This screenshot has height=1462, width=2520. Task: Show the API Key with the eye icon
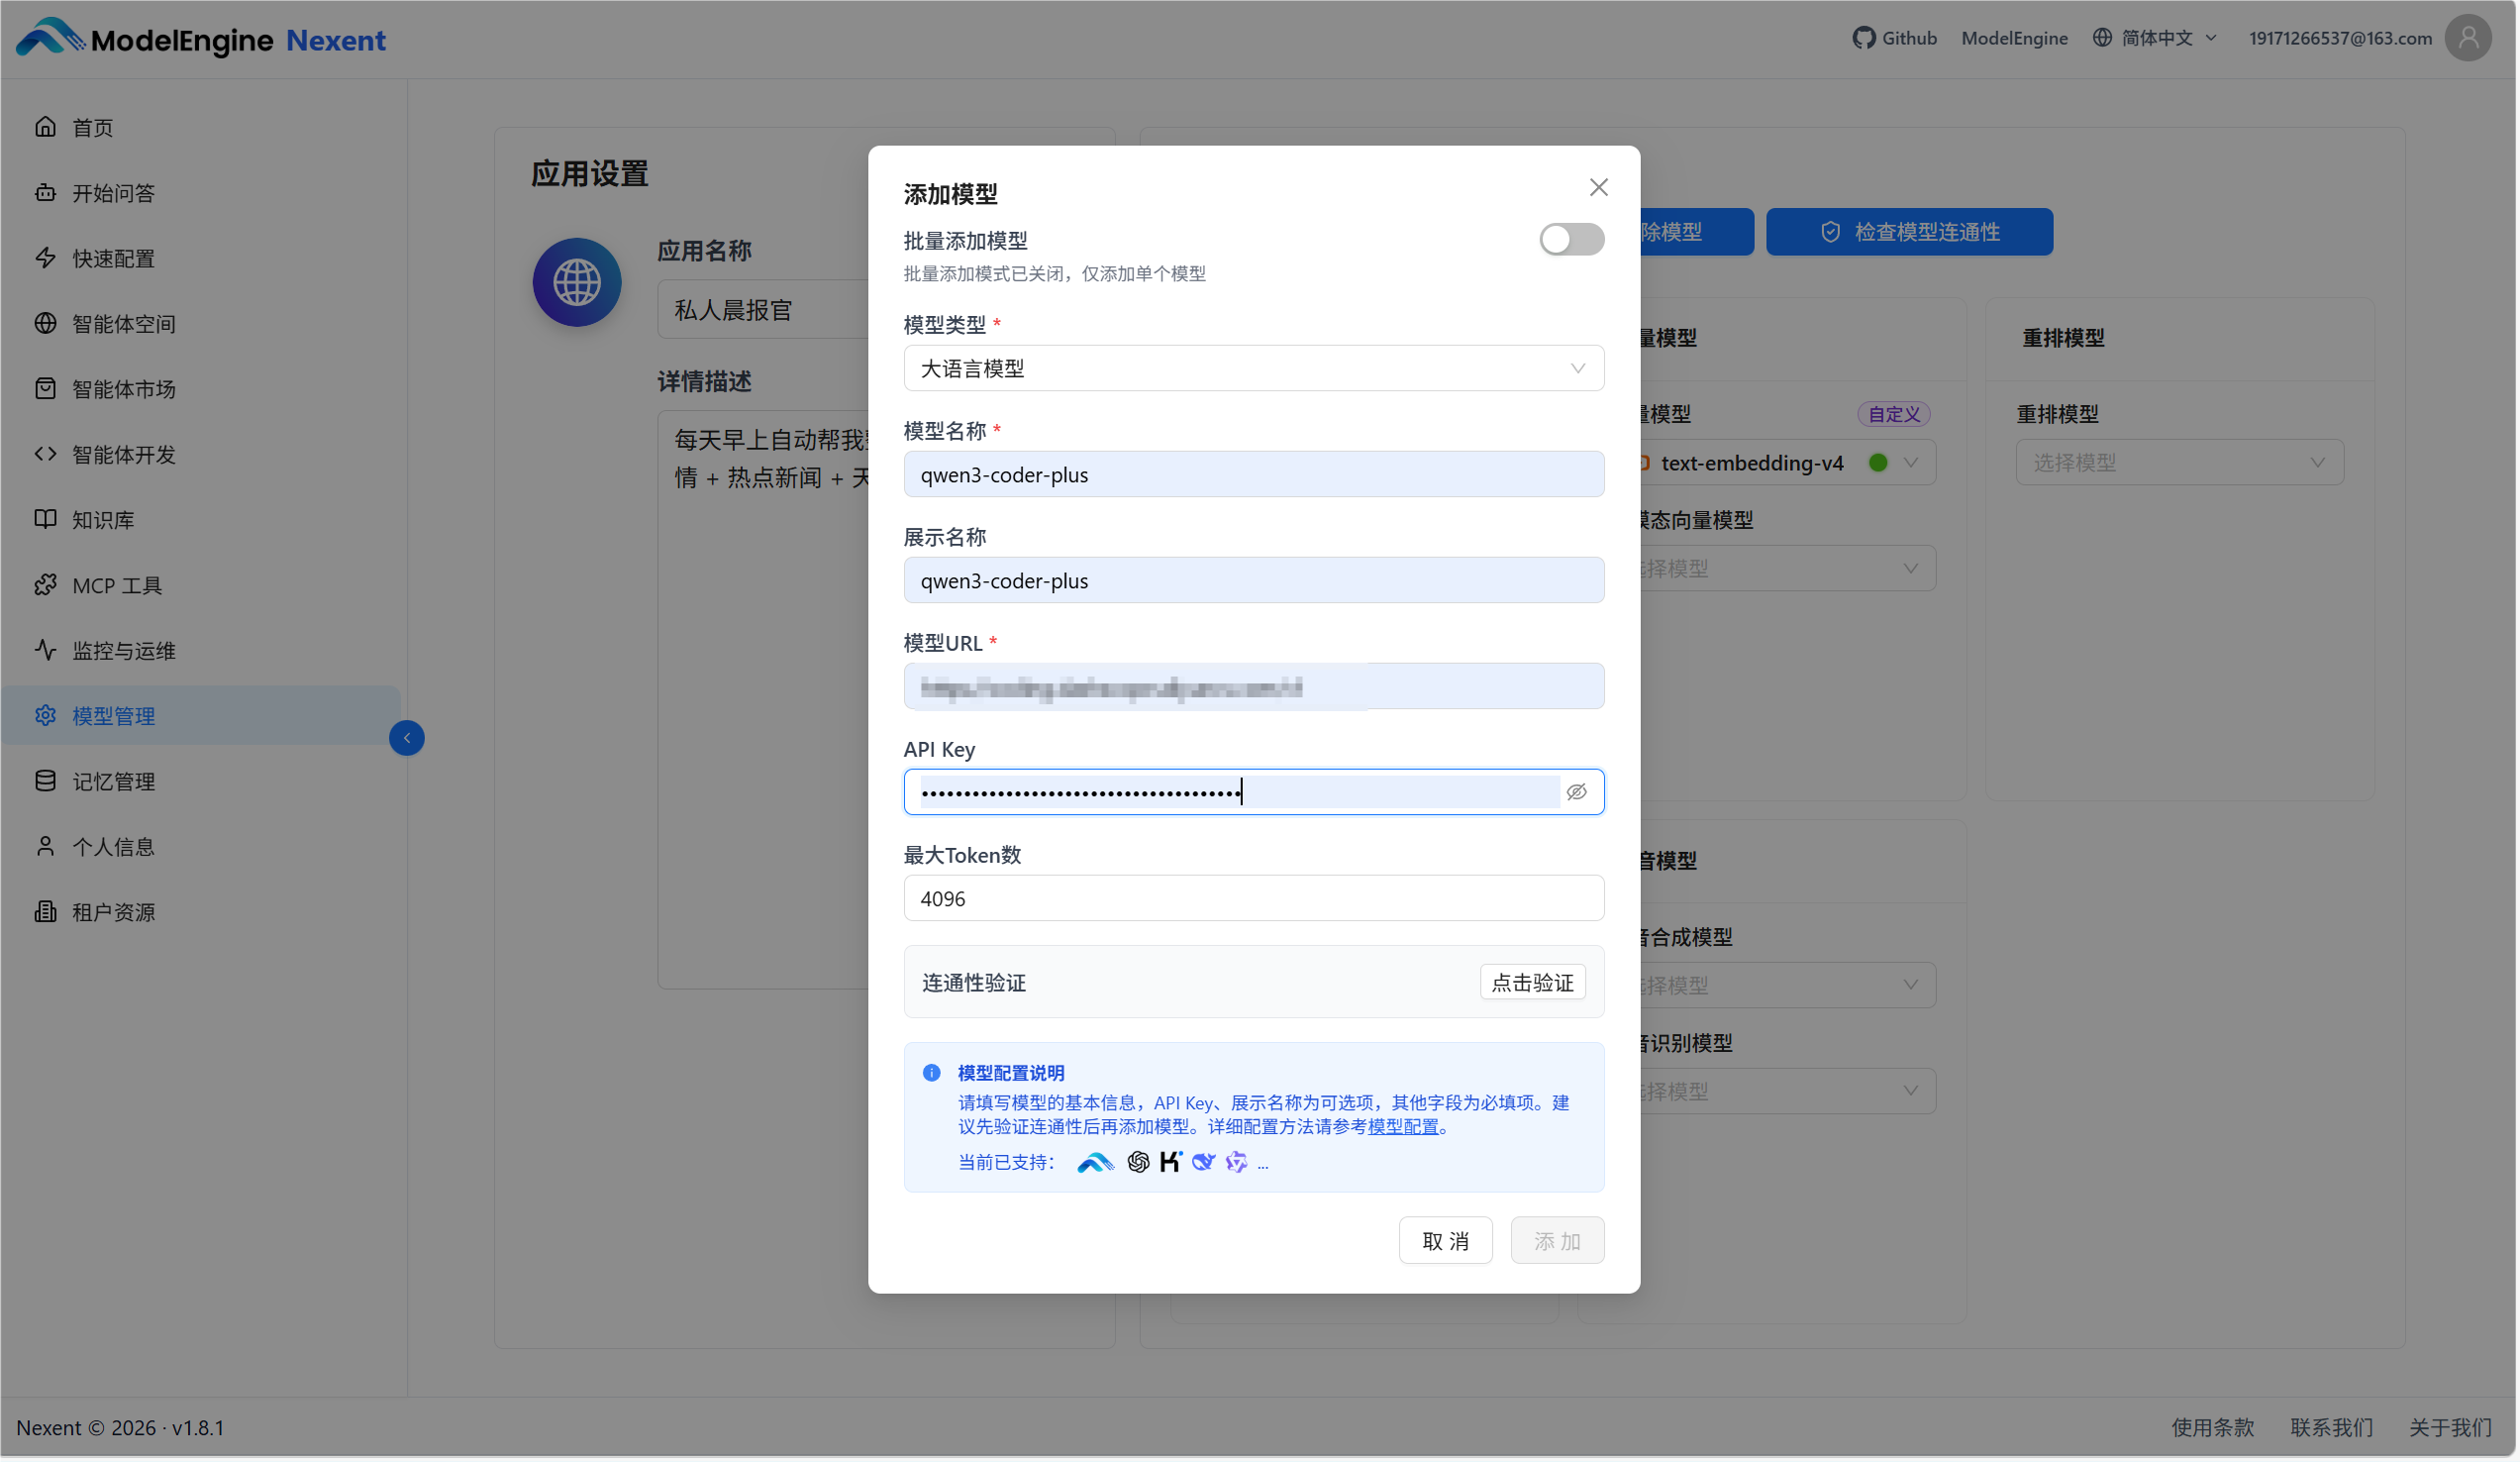(1576, 792)
